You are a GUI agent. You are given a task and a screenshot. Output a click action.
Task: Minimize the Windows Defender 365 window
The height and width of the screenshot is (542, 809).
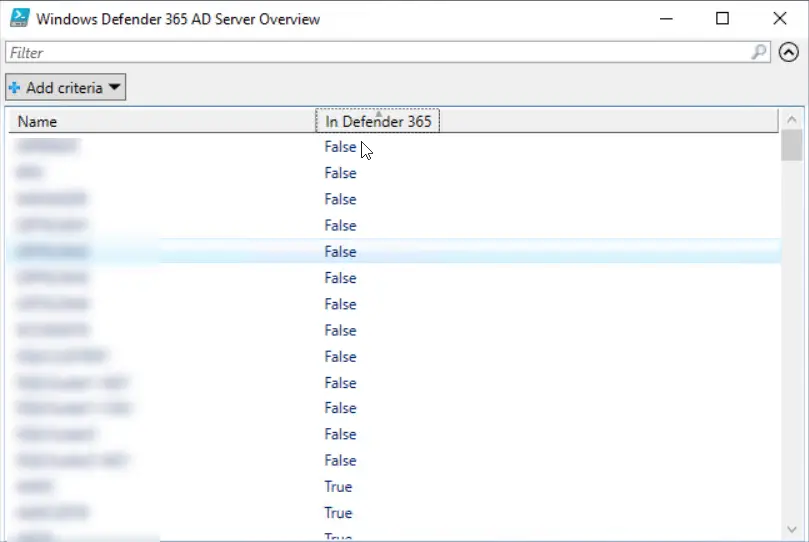[666, 19]
